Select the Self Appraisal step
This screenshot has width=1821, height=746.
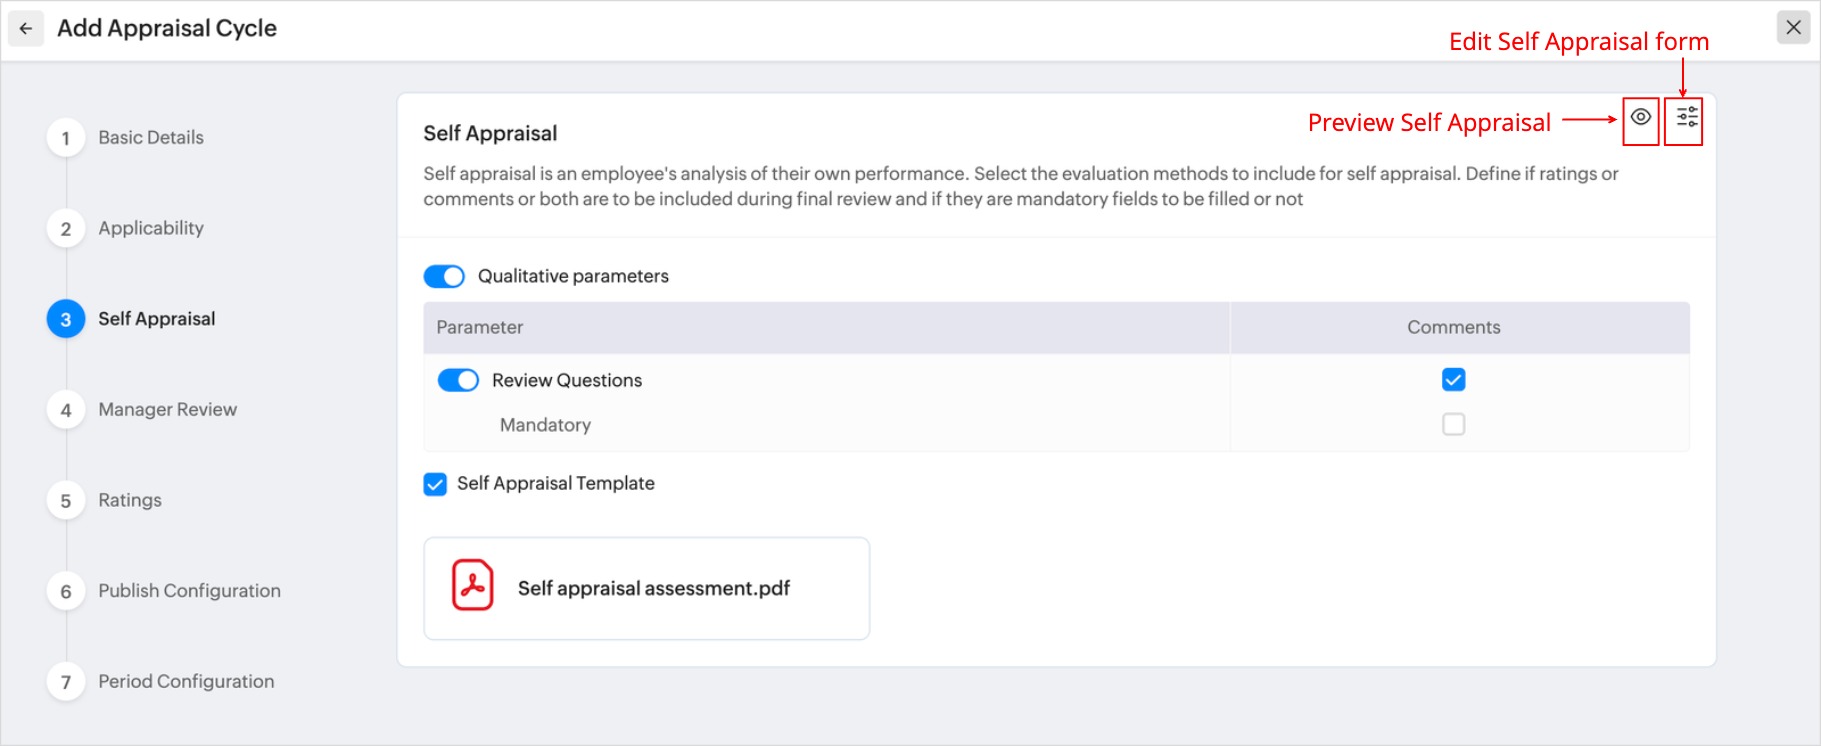pyautogui.click(x=156, y=319)
